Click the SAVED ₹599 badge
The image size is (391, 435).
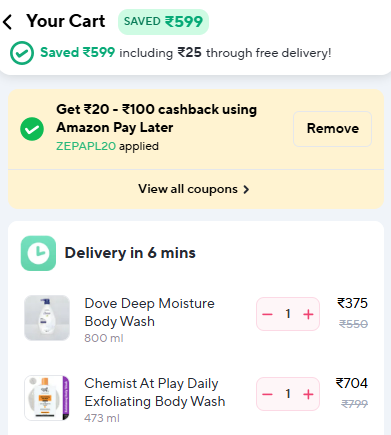point(163,22)
